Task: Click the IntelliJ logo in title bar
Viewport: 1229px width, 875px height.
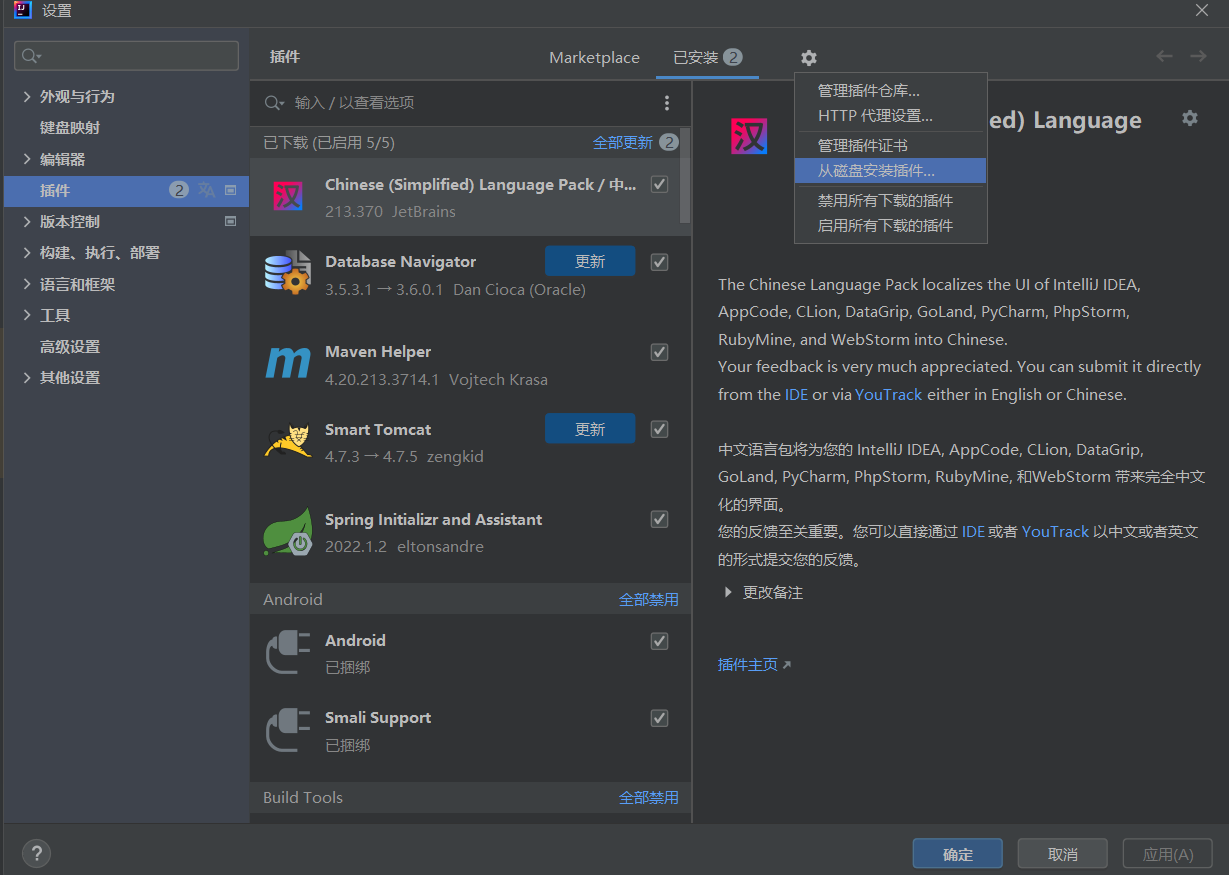Action: click(x=22, y=11)
